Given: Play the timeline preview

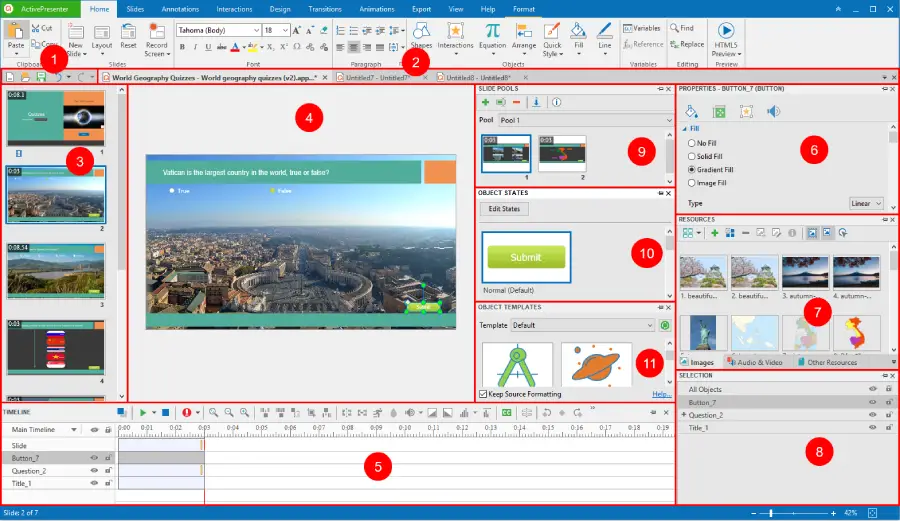Looking at the screenshot, I should 143,413.
